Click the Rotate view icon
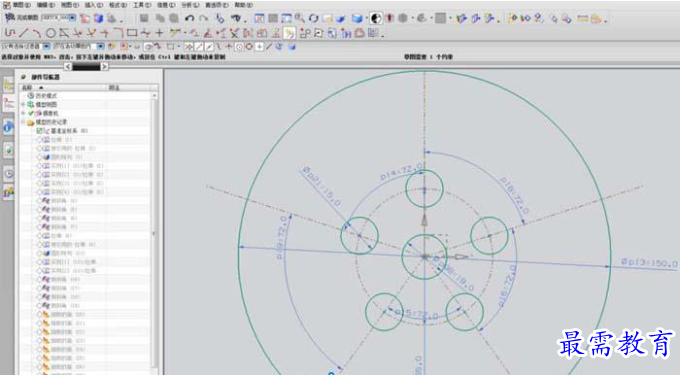The width and height of the screenshot is (681, 375). [313, 18]
